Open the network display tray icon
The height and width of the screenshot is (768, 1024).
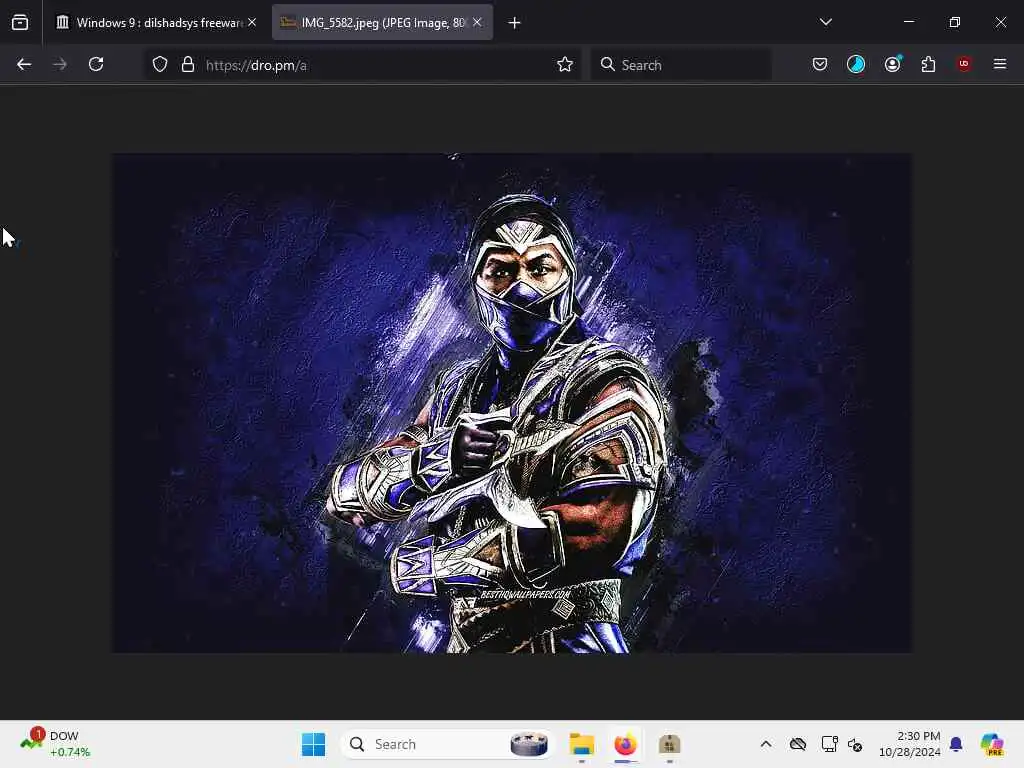coord(829,744)
